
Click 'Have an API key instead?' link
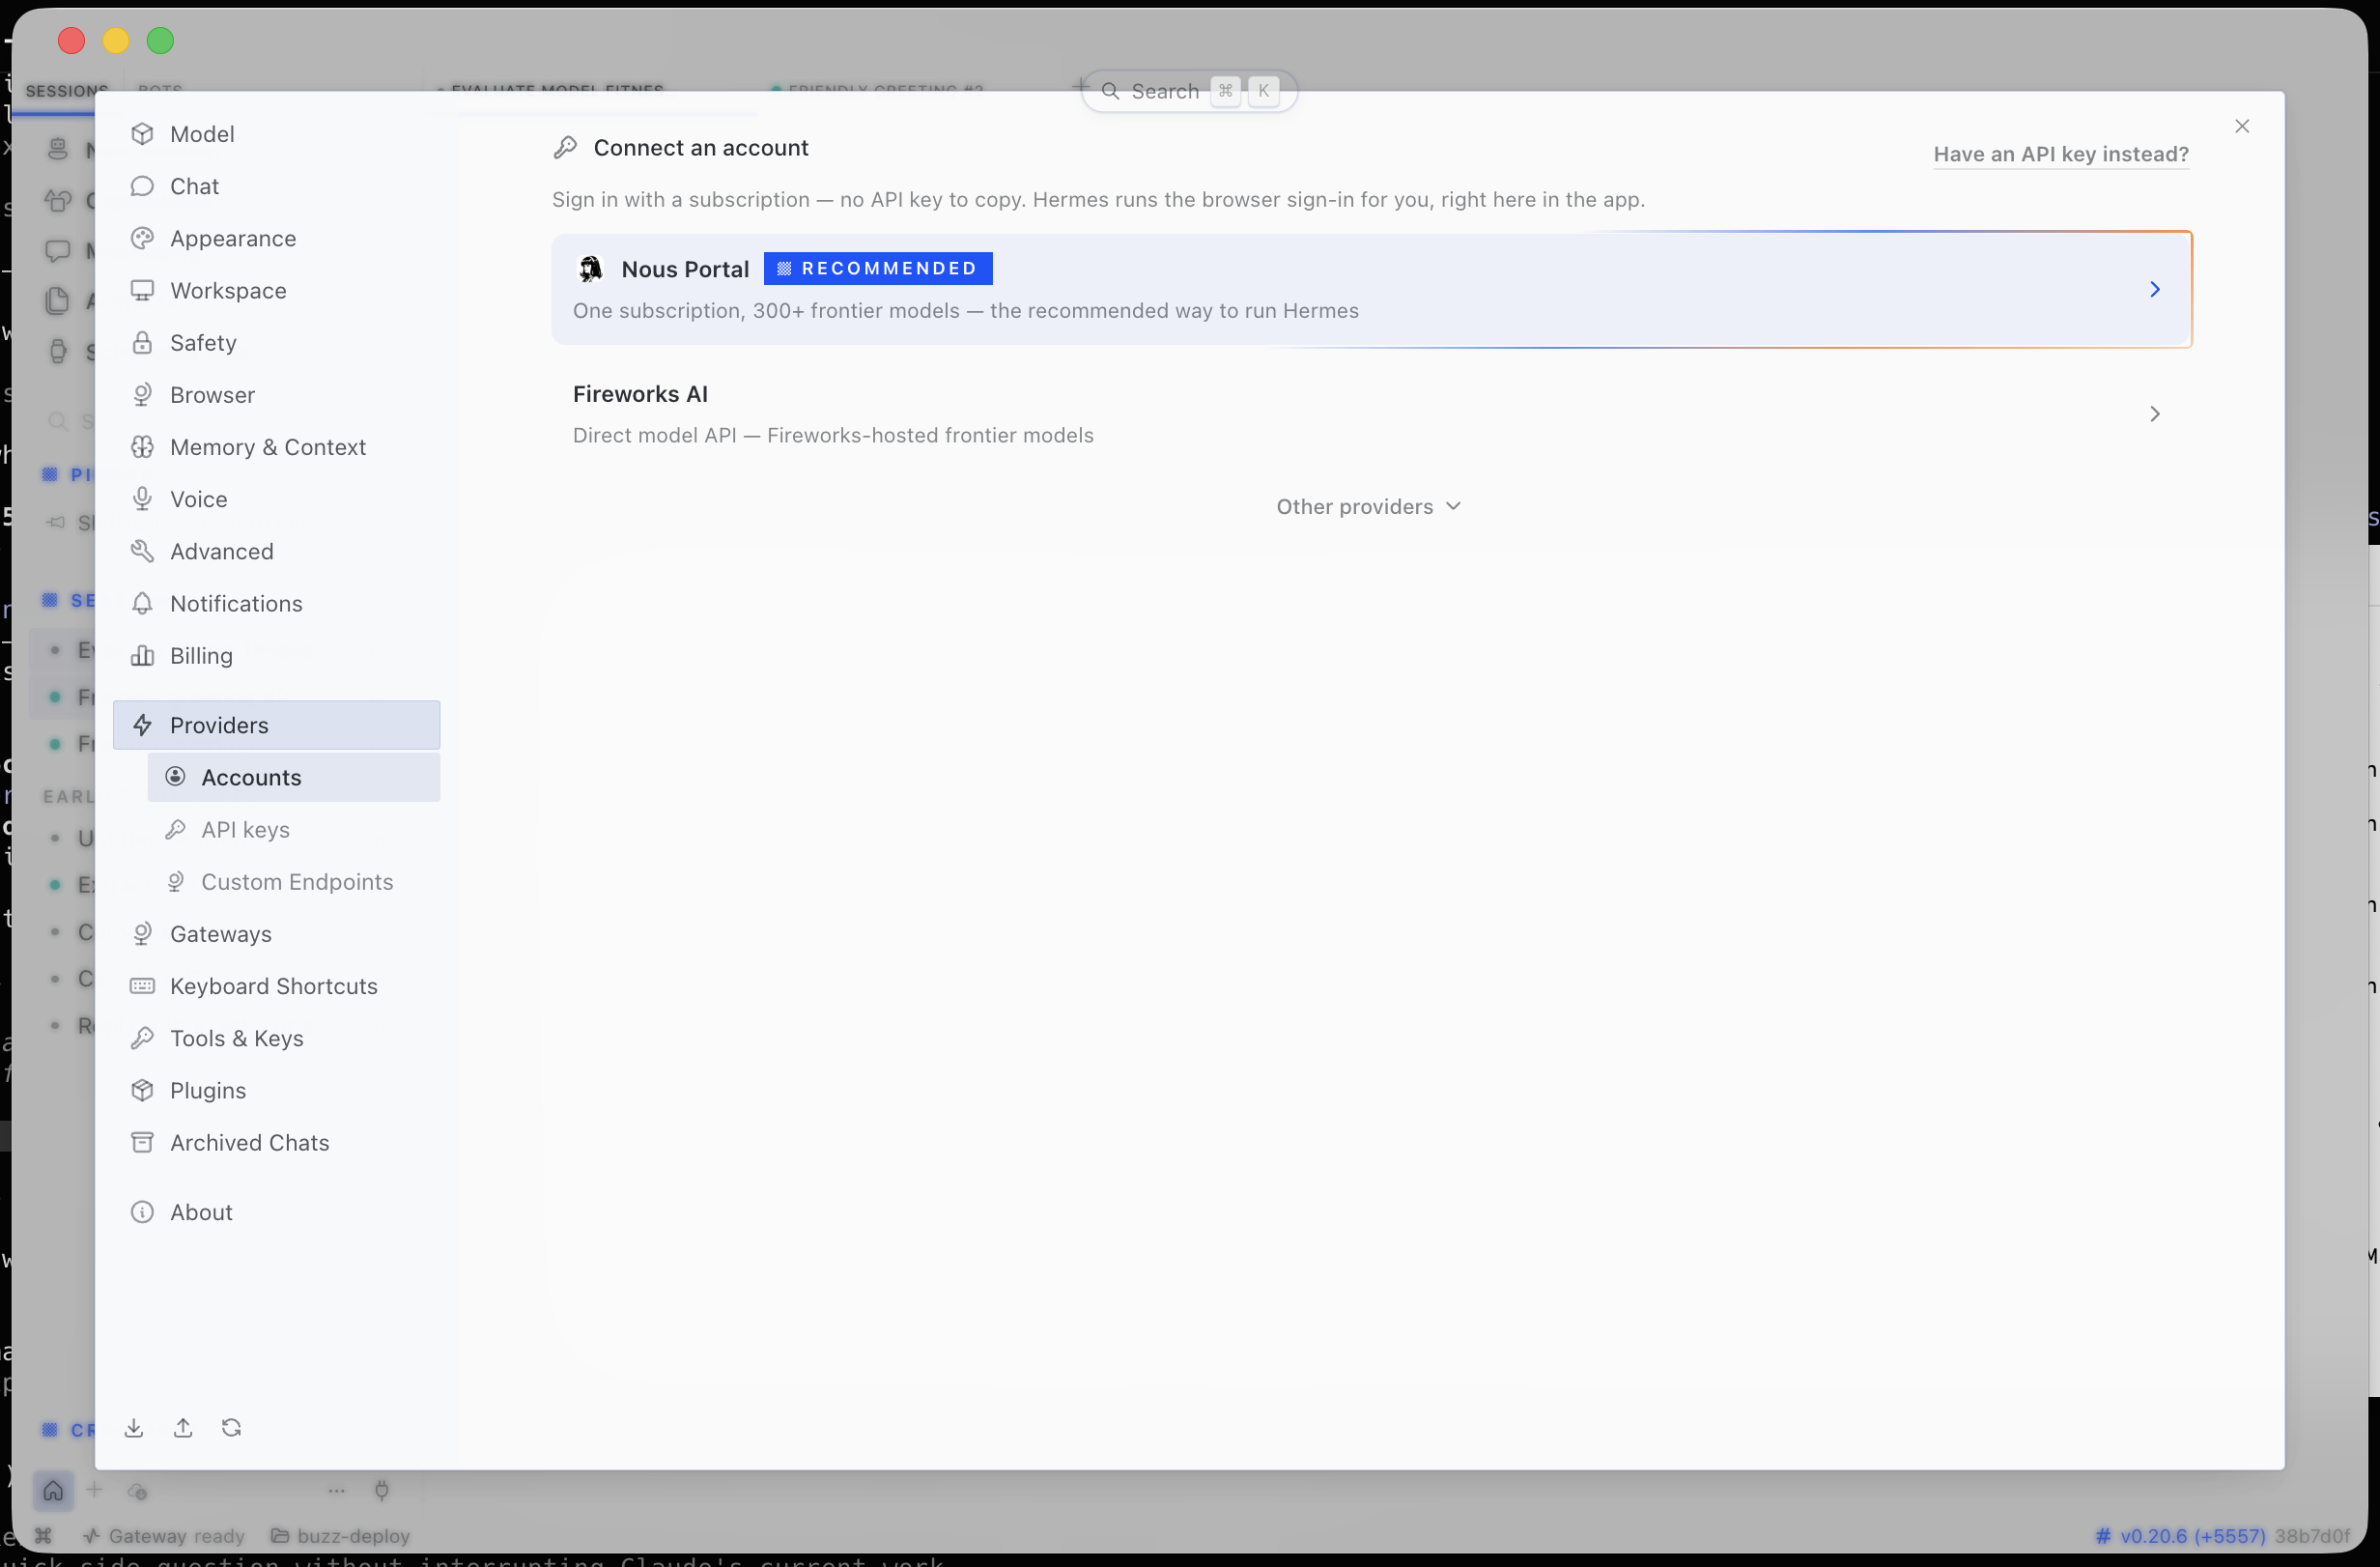tap(2061, 154)
